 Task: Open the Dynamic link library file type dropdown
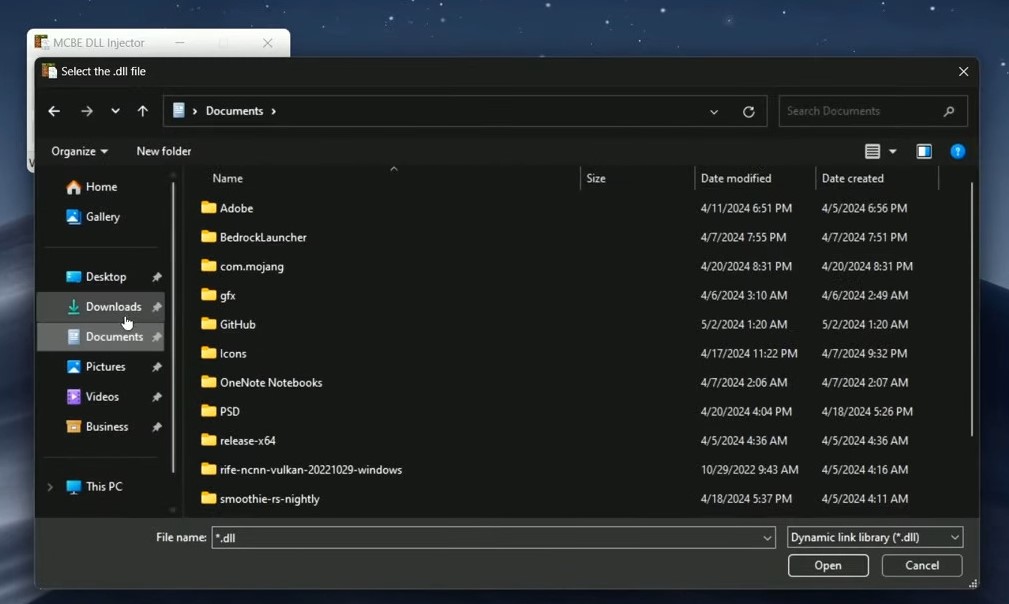pyautogui.click(x=875, y=538)
